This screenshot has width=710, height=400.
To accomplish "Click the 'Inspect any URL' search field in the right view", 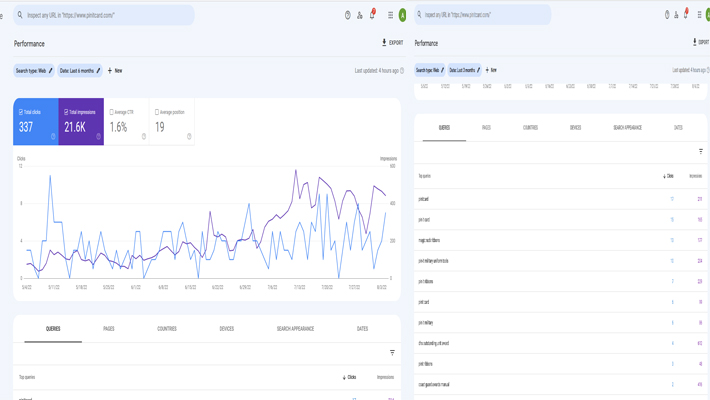I will click(483, 14).
